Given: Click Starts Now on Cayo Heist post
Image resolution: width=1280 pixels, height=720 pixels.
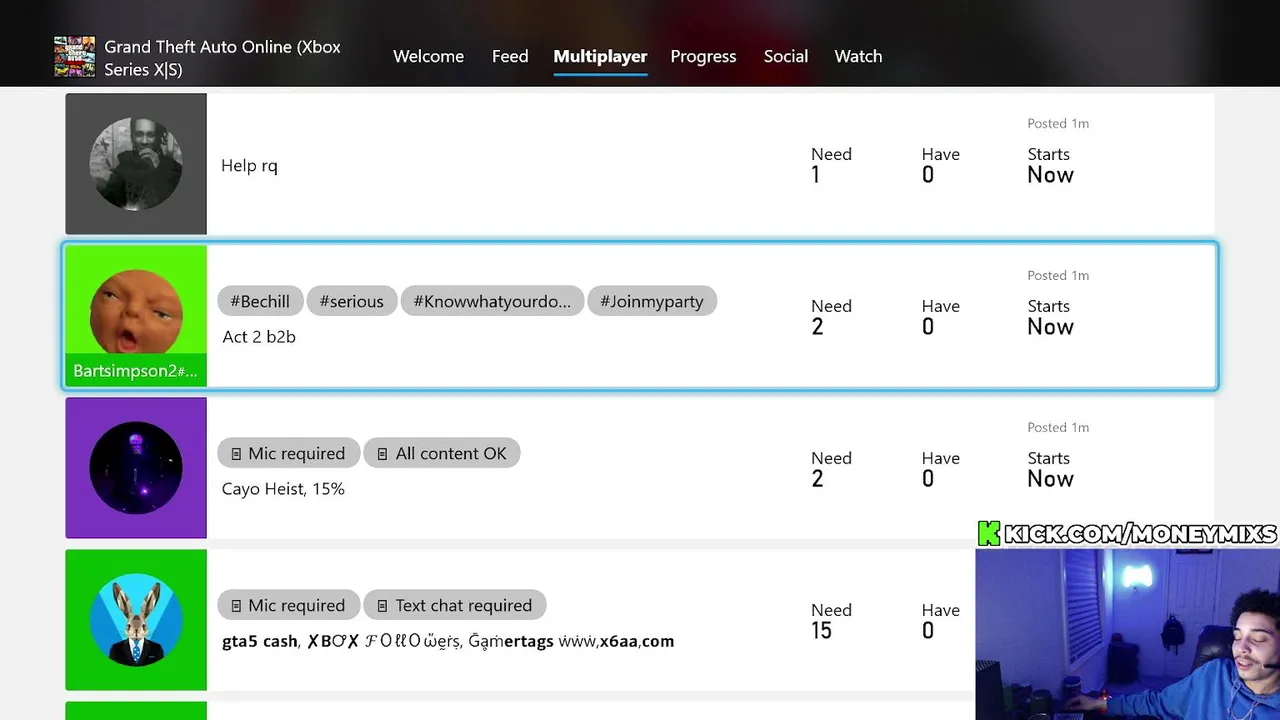Looking at the screenshot, I should (x=1050, y=469).
